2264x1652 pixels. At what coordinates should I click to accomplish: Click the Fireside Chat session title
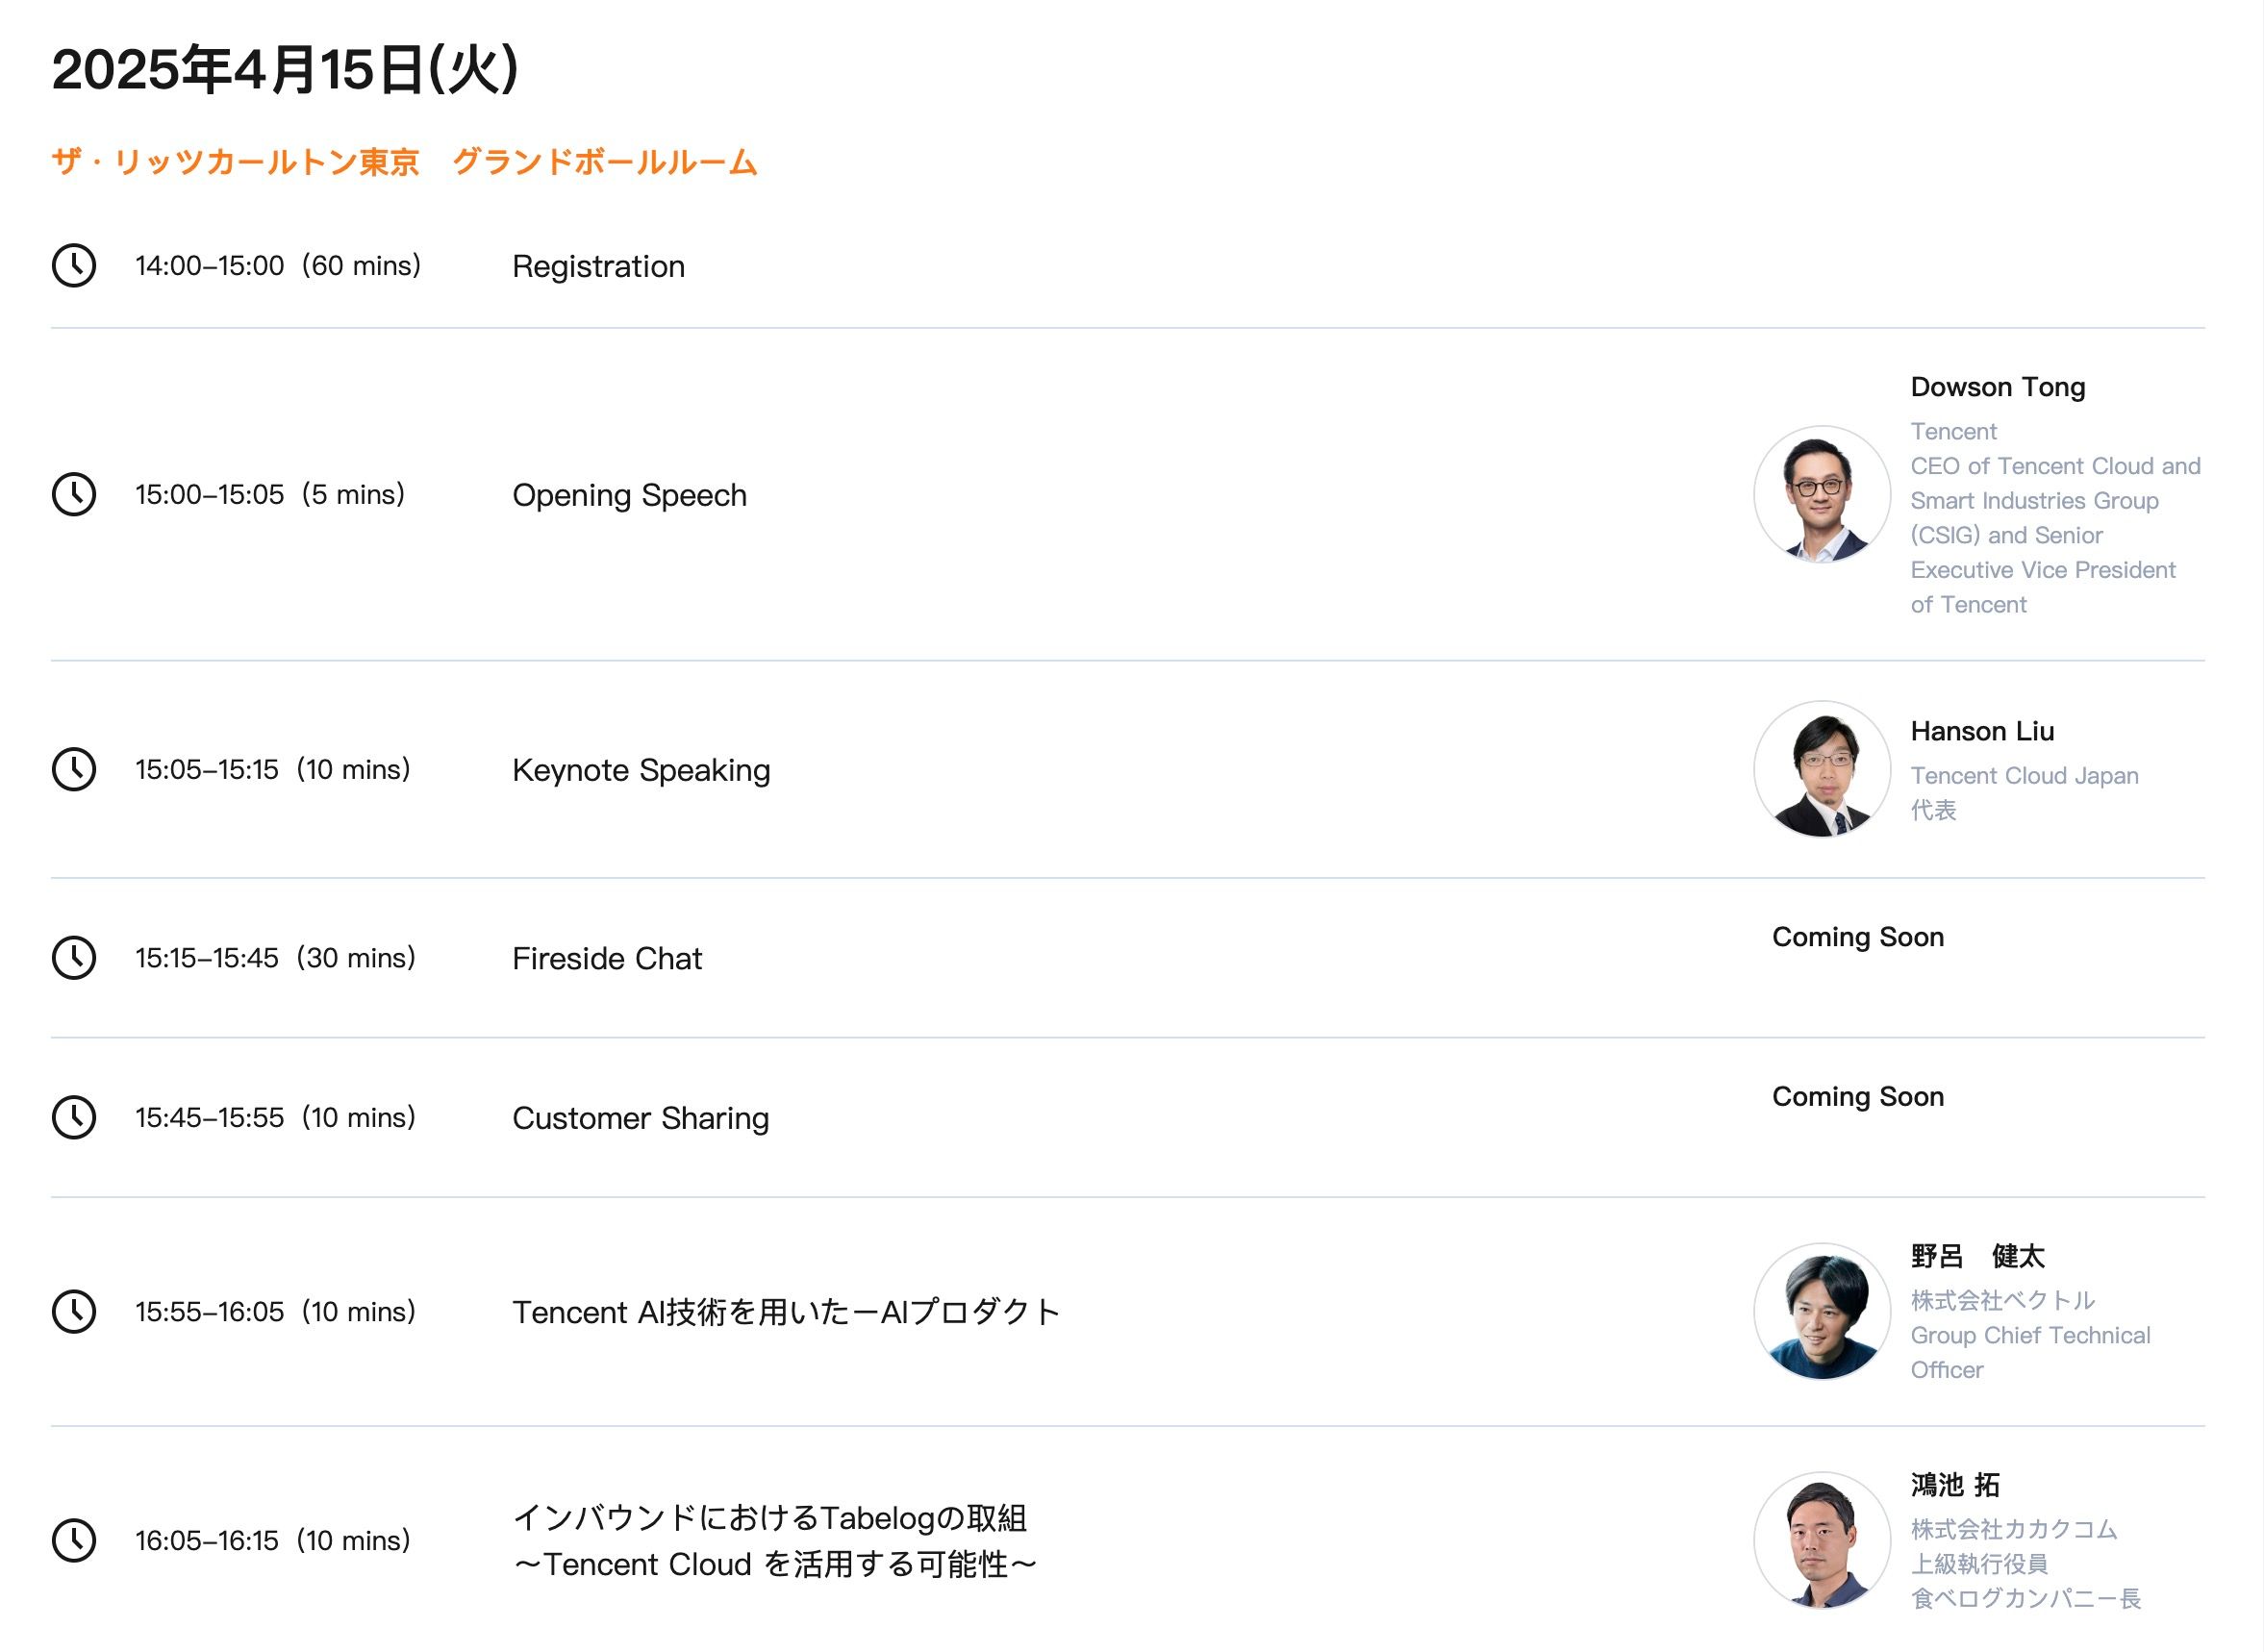607,958
